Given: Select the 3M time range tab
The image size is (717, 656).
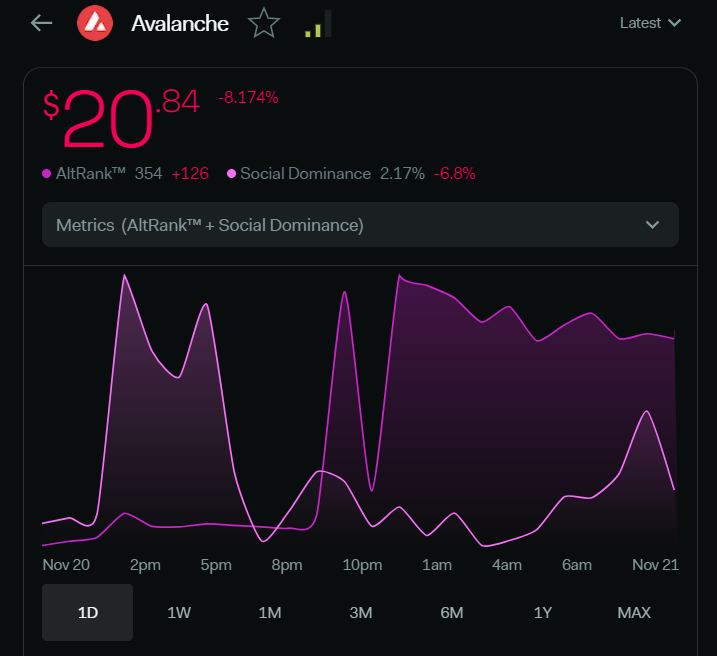Looking at the screenshot, I should pos(361,613).
